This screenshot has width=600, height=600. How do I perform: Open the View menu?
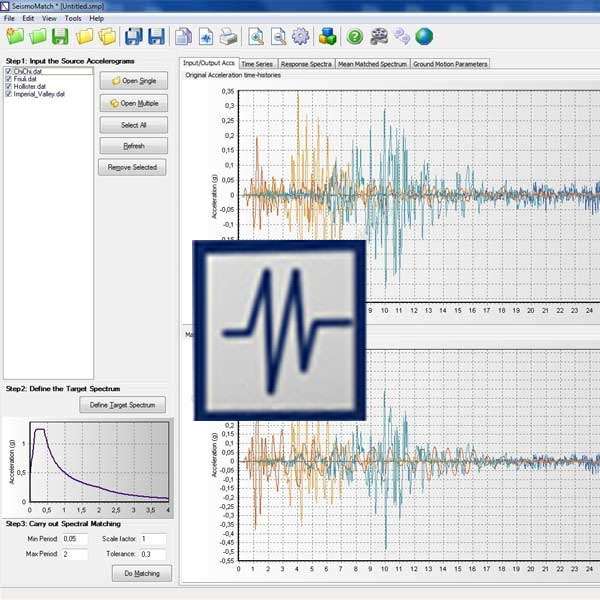point(49,18)
